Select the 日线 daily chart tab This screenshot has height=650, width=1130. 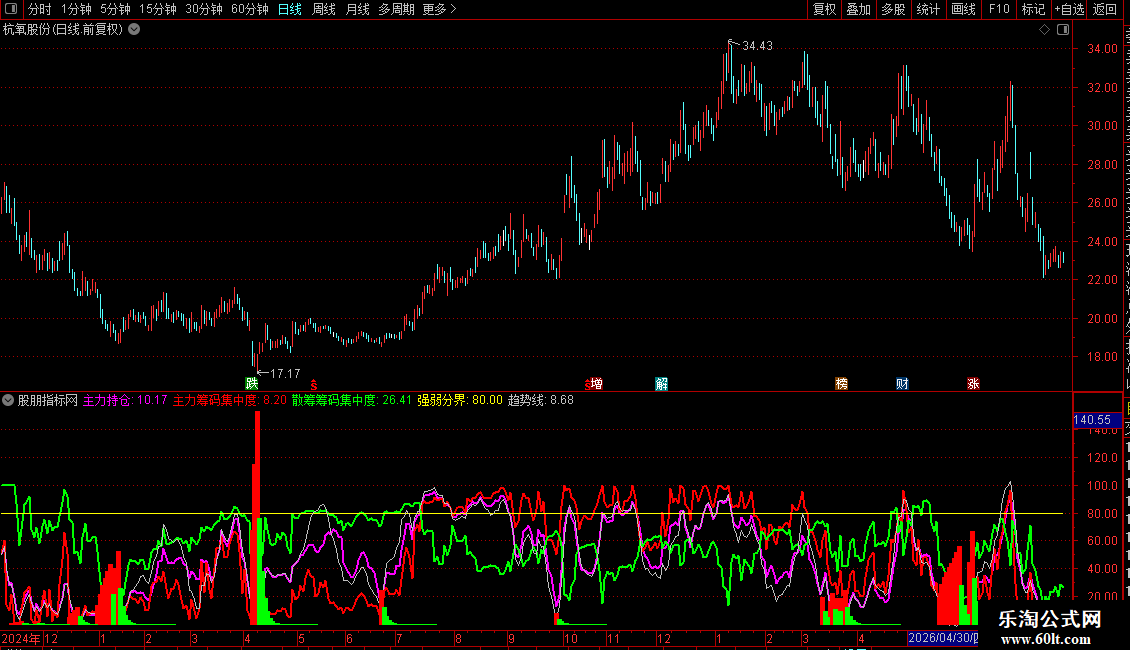(290, 9)
